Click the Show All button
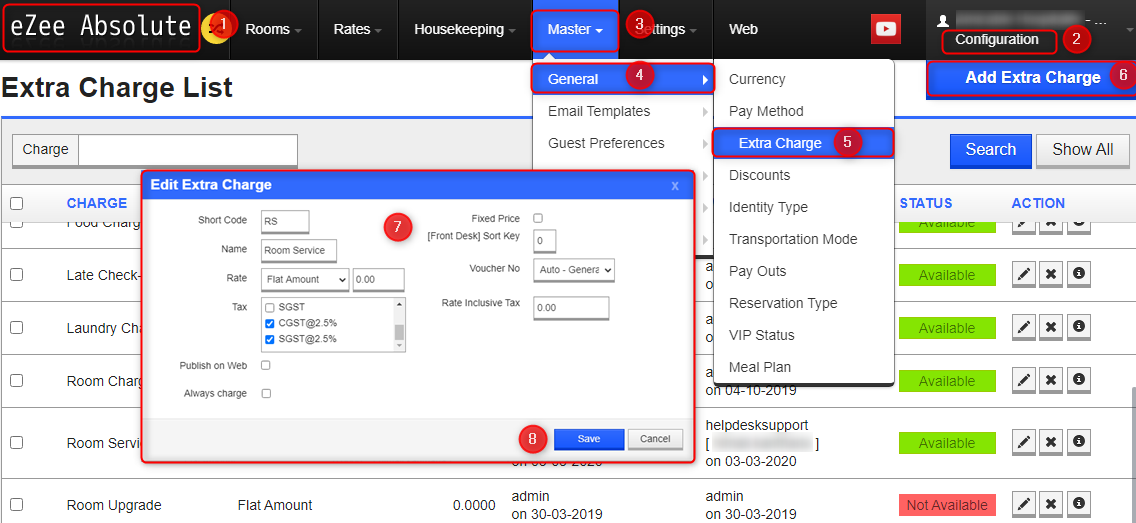The image size is (1136, 523). [x=1082, y=150]
